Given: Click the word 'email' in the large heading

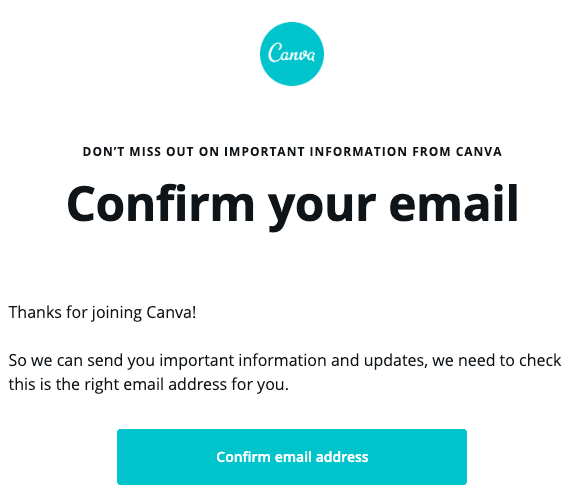Looking at the screenshot, I should [x=454, y=203].
